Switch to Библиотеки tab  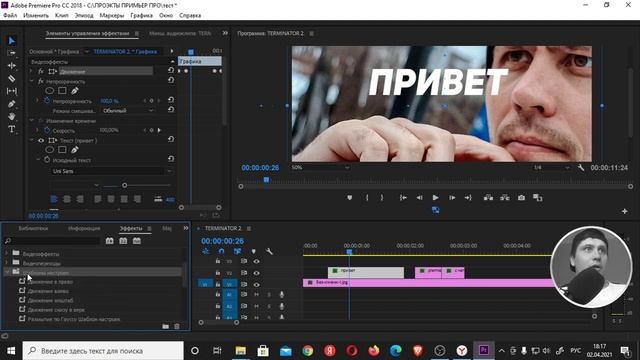click(x=33, y=229)
